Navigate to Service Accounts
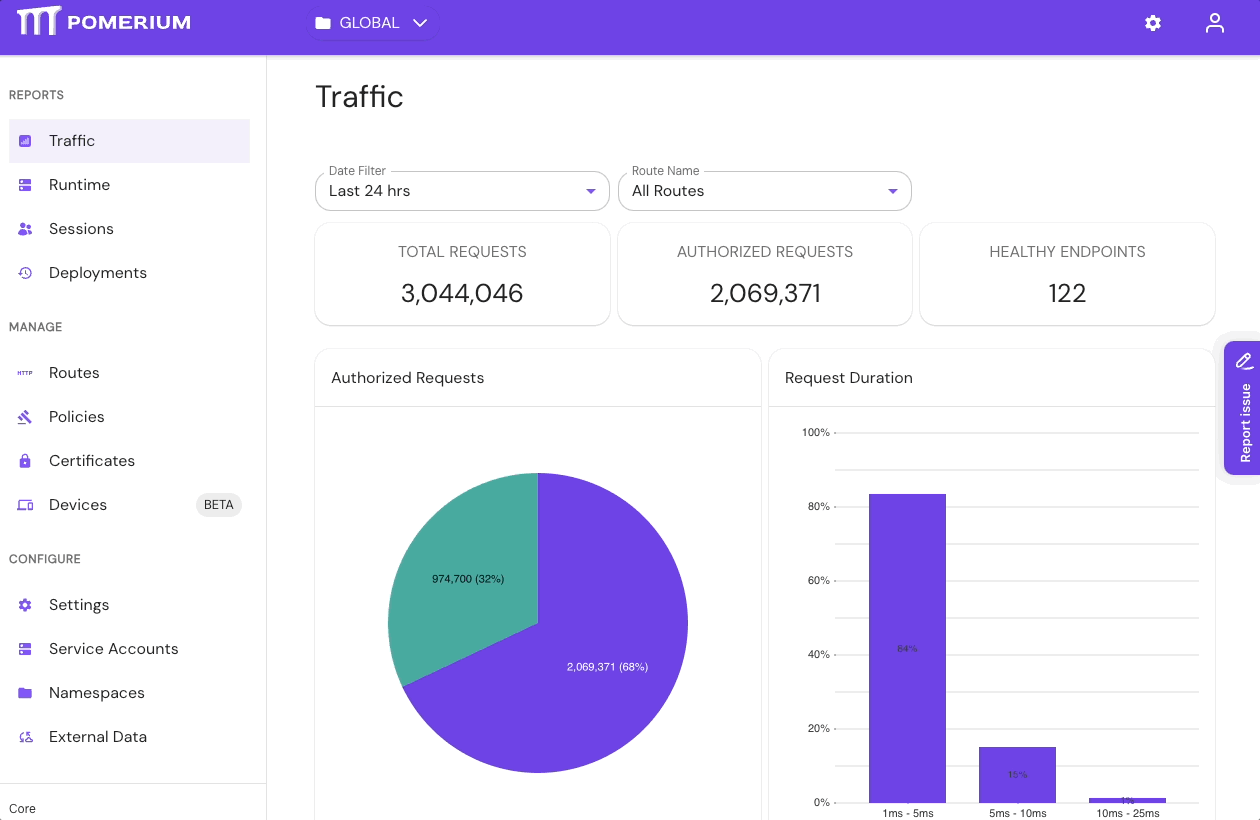1260x820 pixels. click(x=113, y=649)
